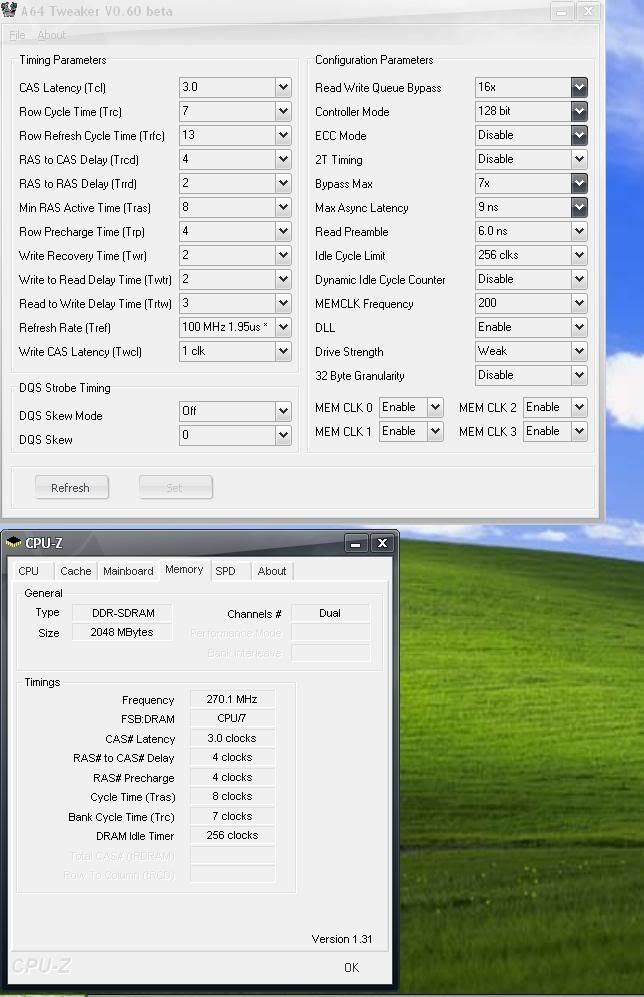Click the CPU/7 FSB:DRAM value

click(232, 718)
